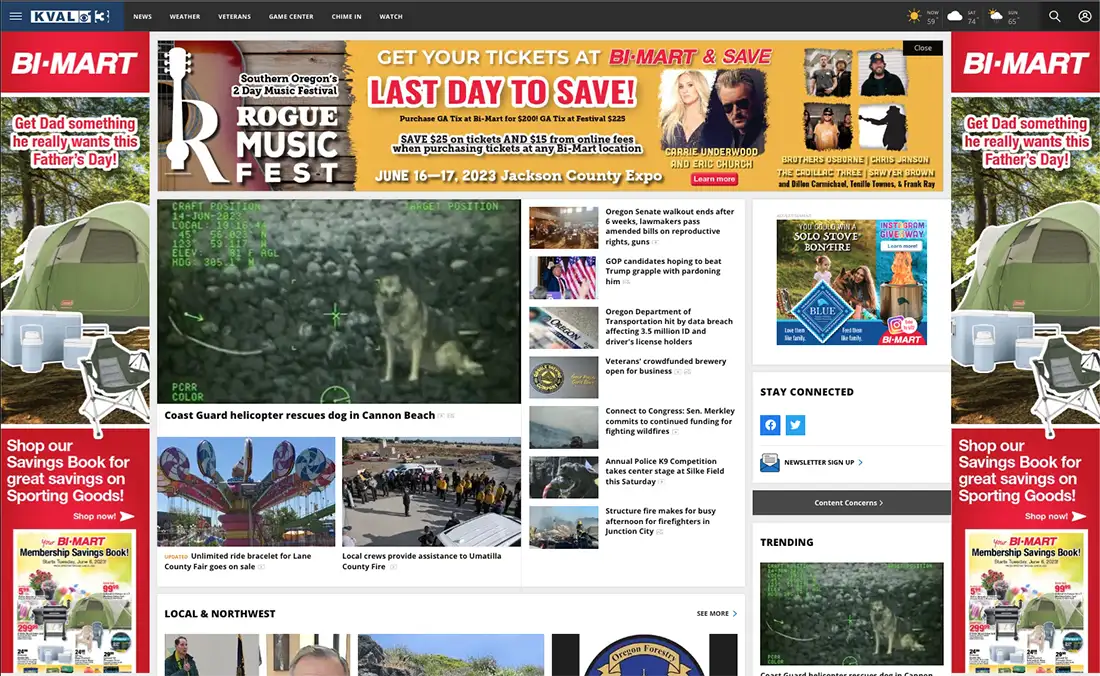
Task: Click the left Bi-Mart logo banner
Action: click(74, 63)
